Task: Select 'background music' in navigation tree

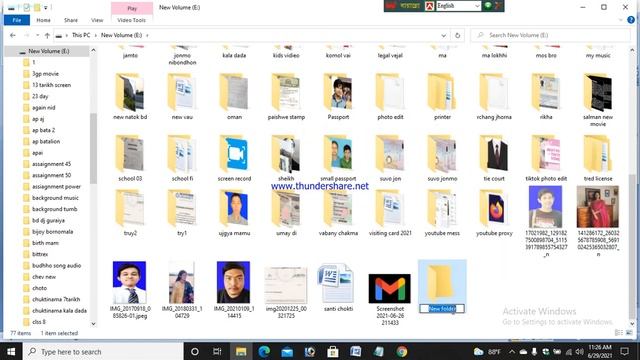Action: 55,198
